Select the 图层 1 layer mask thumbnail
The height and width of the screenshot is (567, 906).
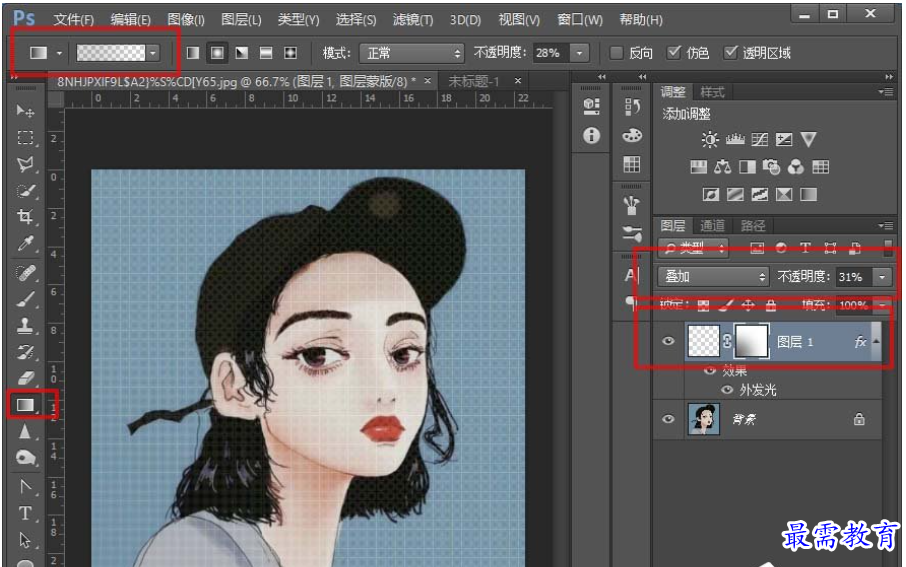(x=751, y=341)
